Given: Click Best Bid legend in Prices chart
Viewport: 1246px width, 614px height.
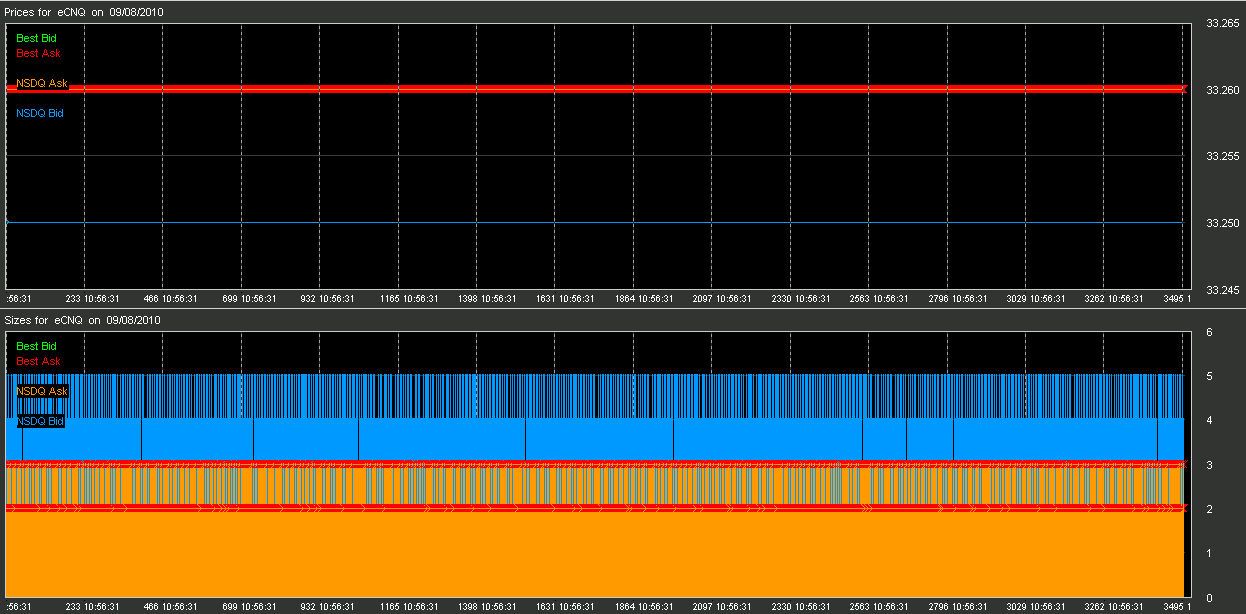Looking at the screenshot, I should [36, 38].
